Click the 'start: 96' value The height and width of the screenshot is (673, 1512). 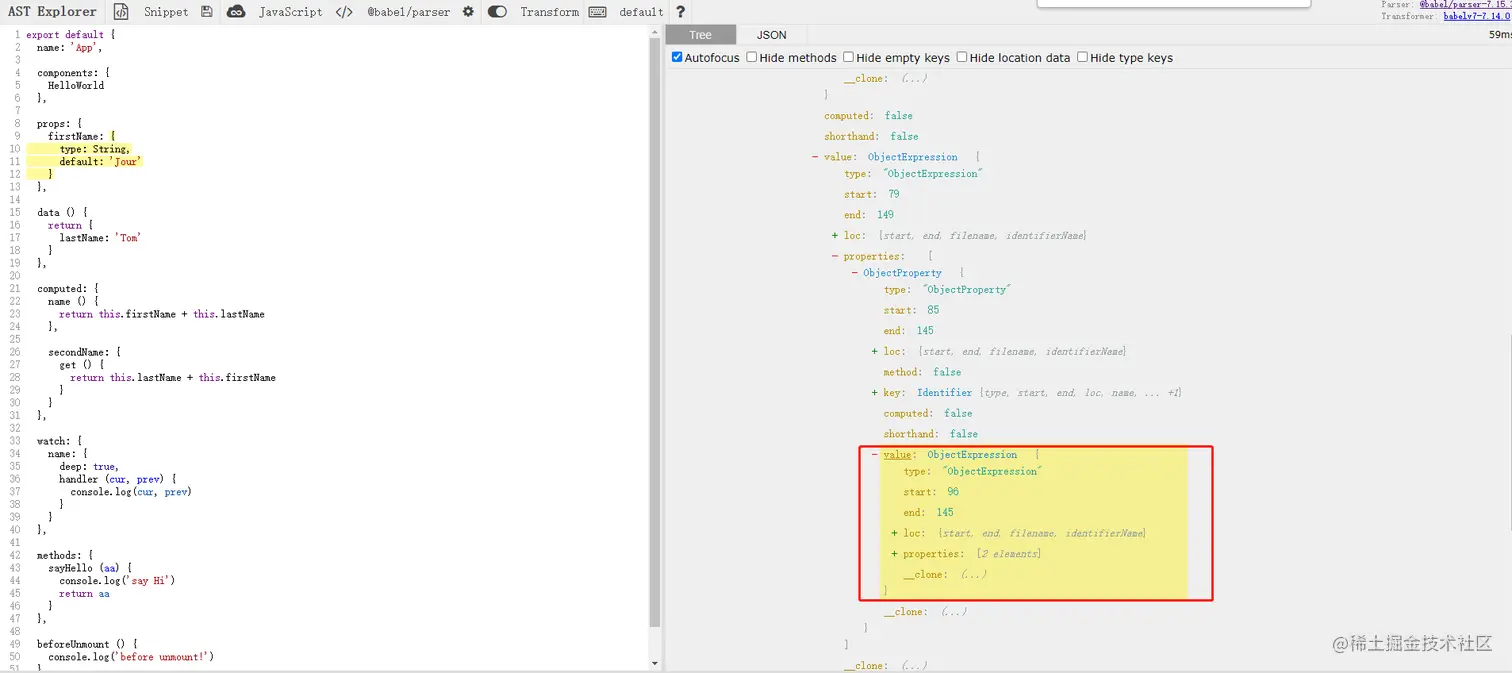(x=953, y=492)
